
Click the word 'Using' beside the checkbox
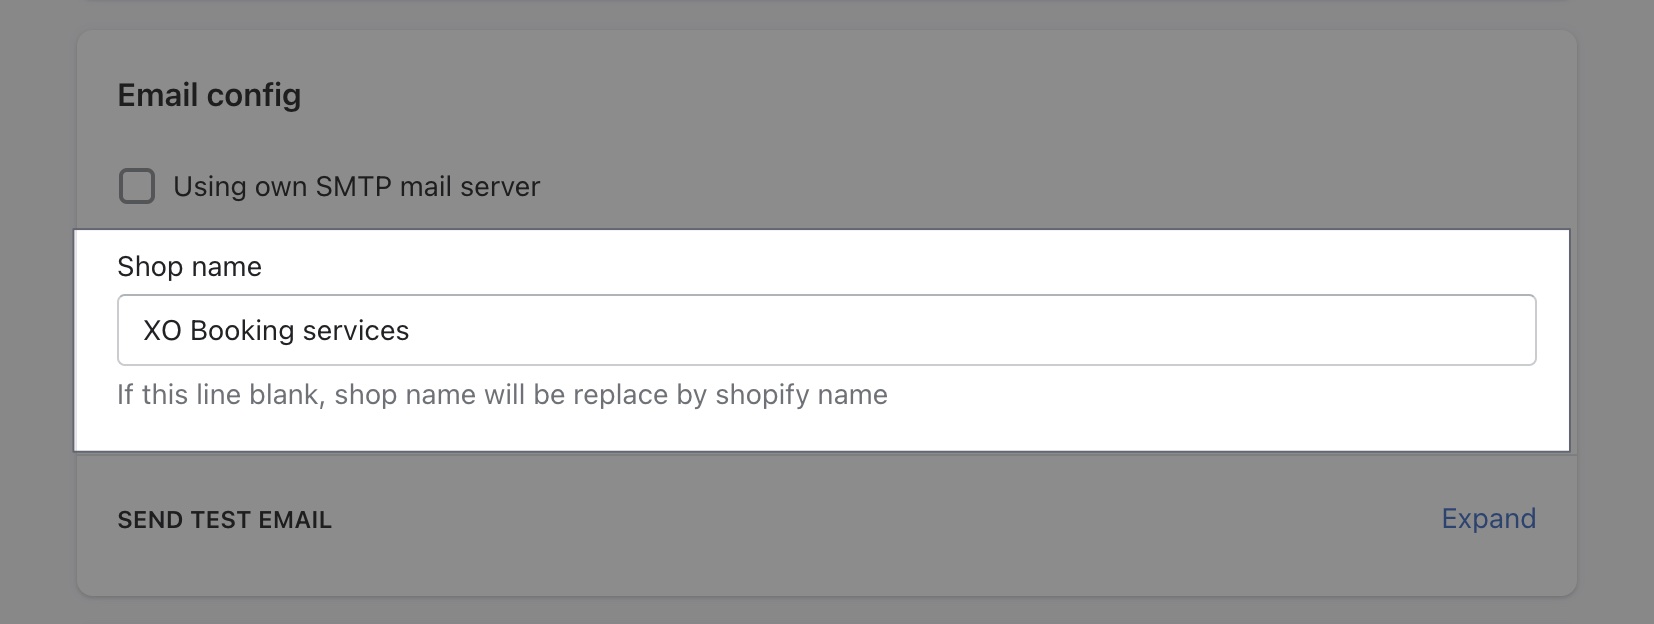(210, 187)
